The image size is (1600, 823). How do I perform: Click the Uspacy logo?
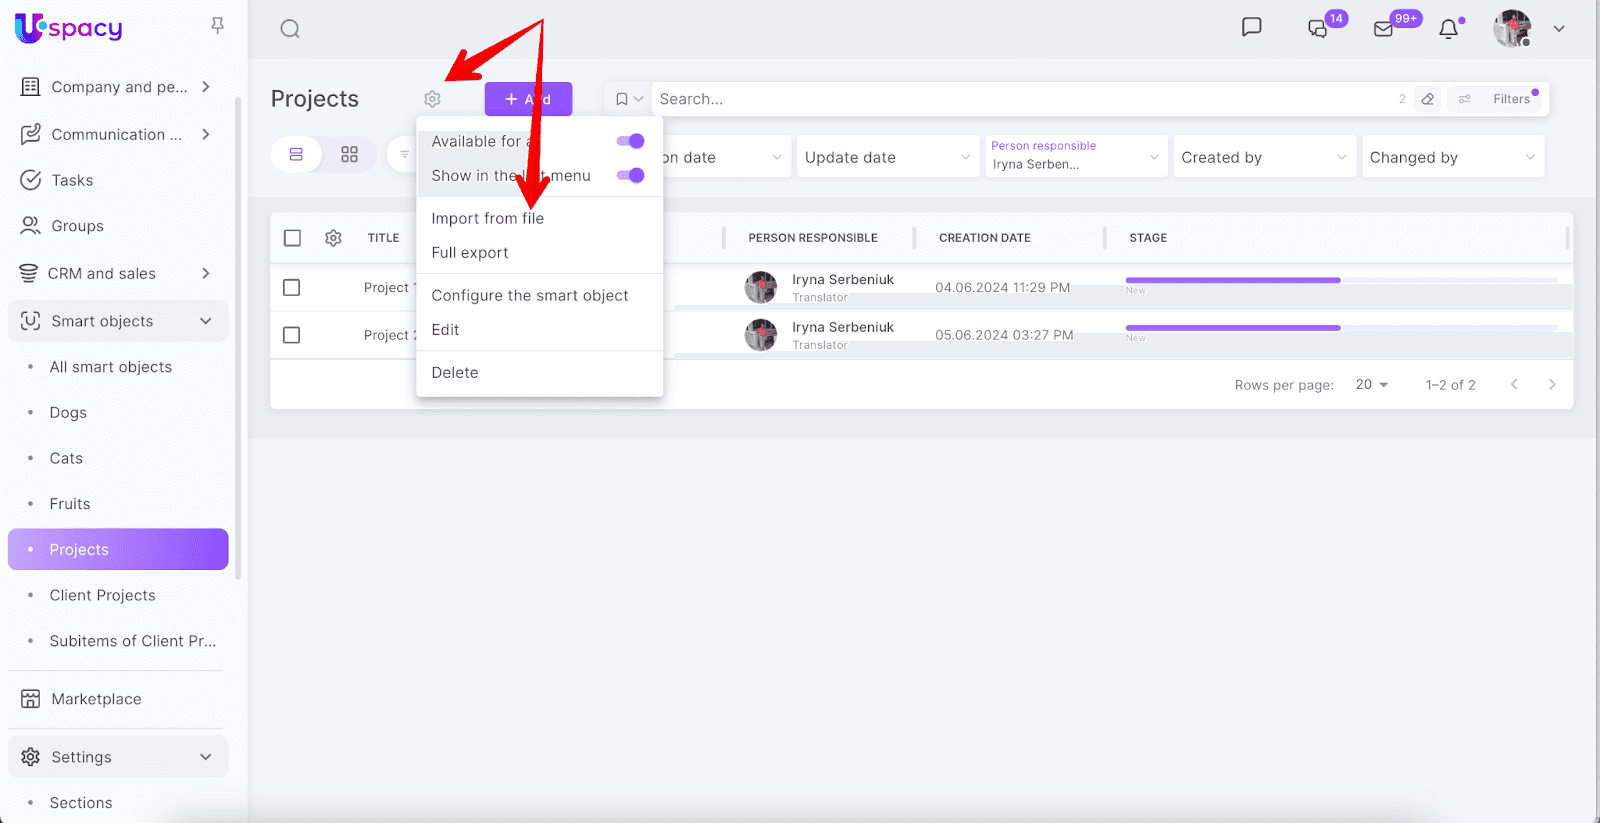(x=69, y=28)
